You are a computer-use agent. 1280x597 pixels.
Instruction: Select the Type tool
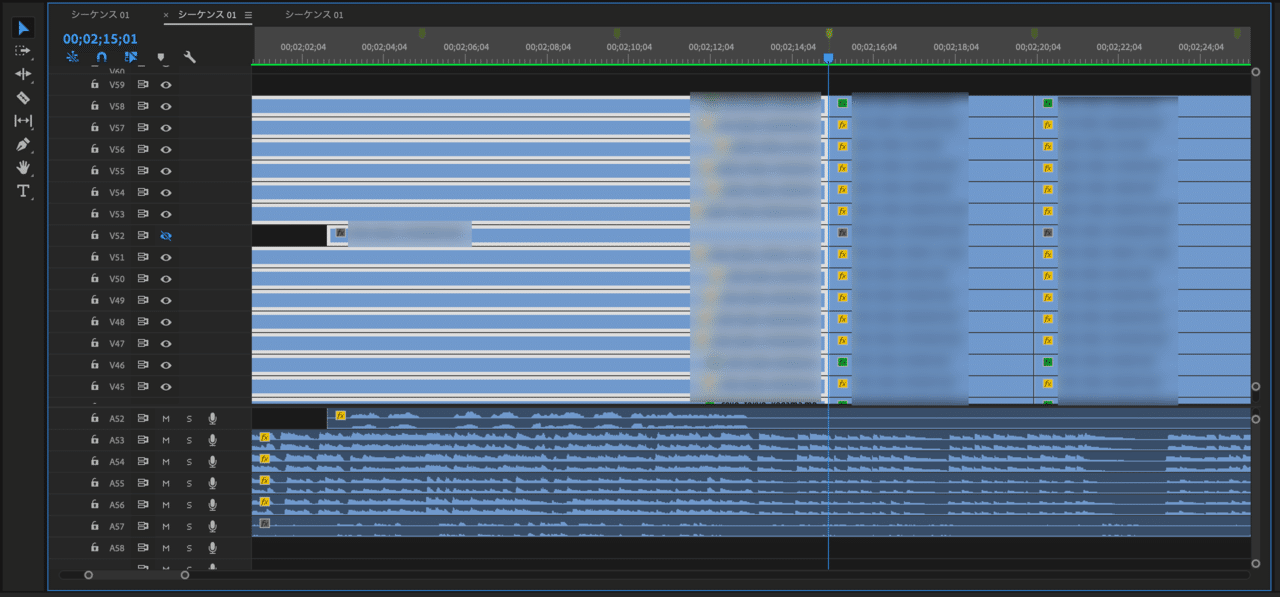(x=24, y=190)
